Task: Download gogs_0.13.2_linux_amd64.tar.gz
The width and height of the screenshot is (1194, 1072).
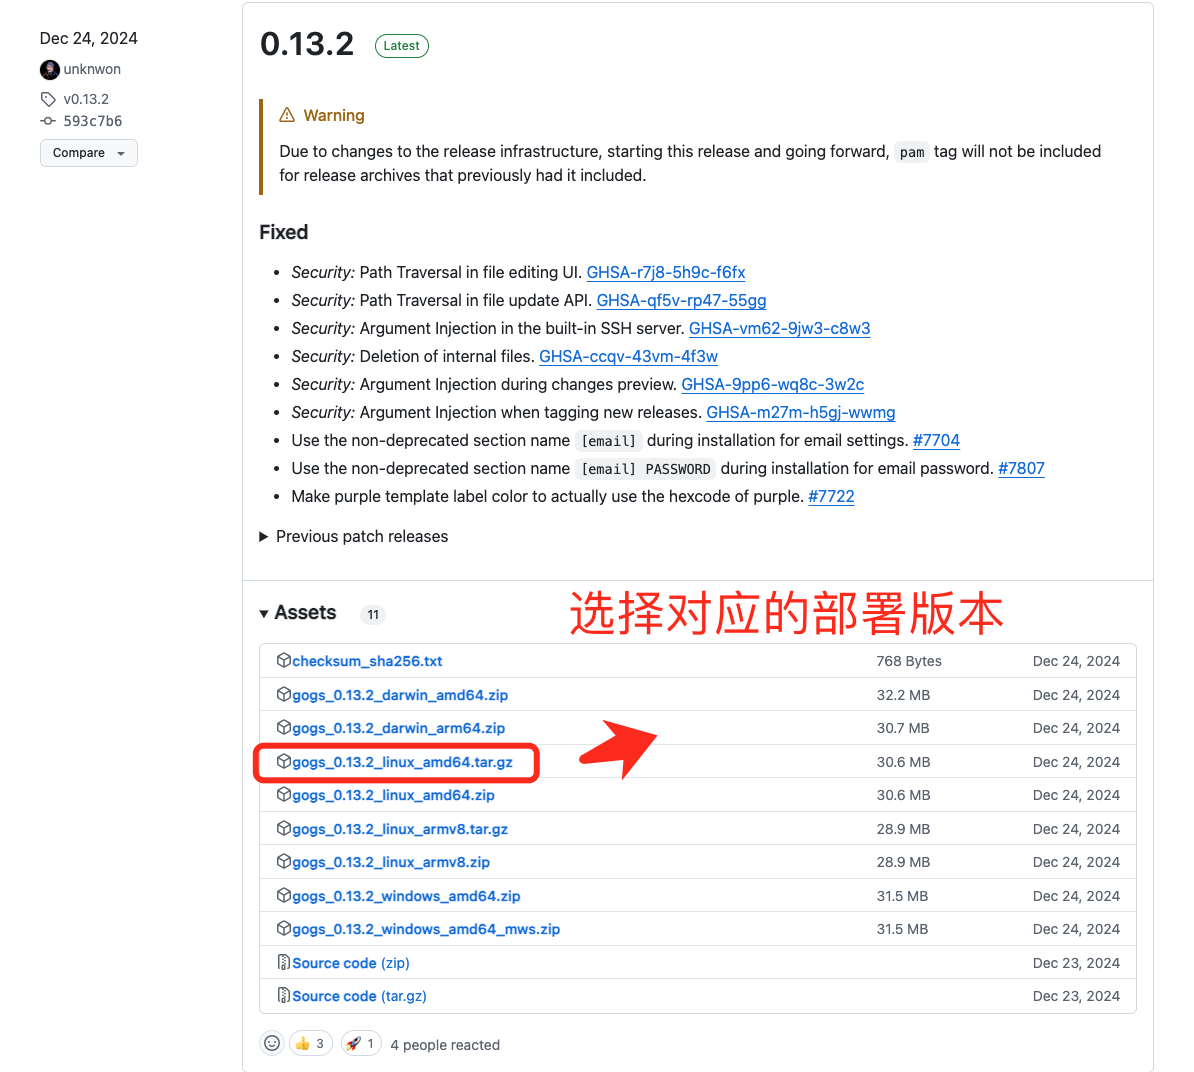Action: coord(402,762)
